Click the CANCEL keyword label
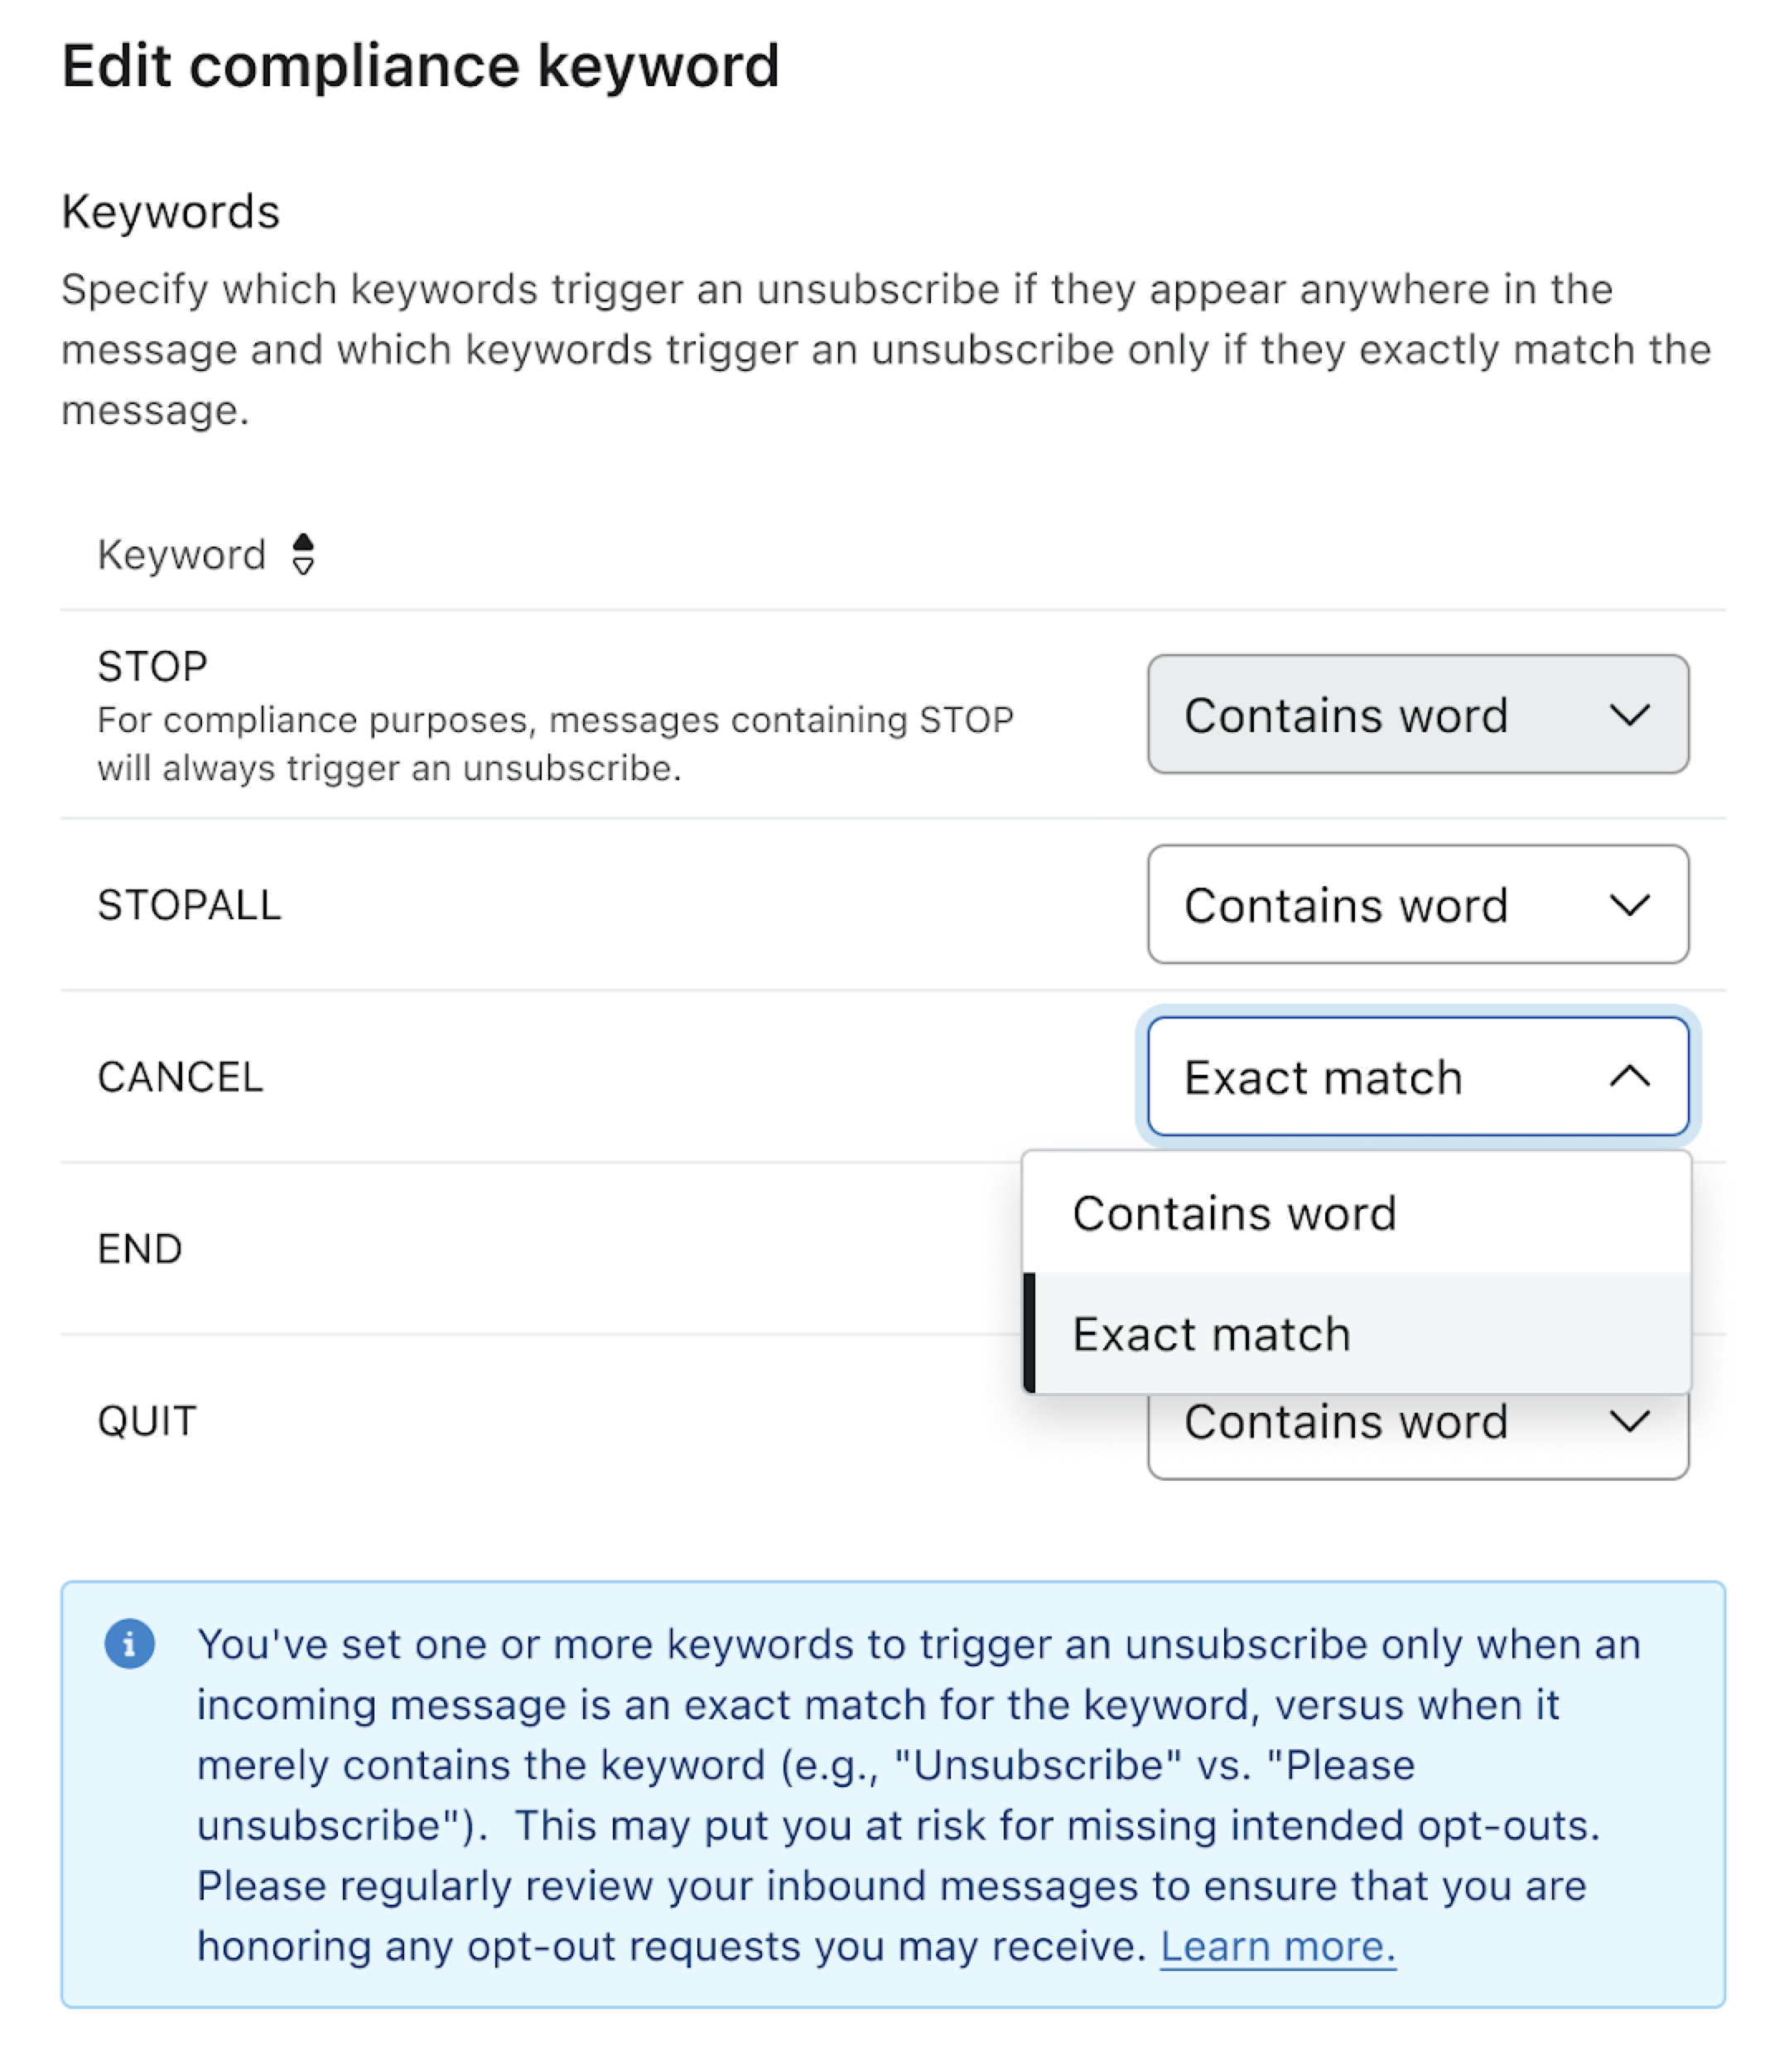The height and width of the screenshot is (2072, 1784). coord(180,1077)
